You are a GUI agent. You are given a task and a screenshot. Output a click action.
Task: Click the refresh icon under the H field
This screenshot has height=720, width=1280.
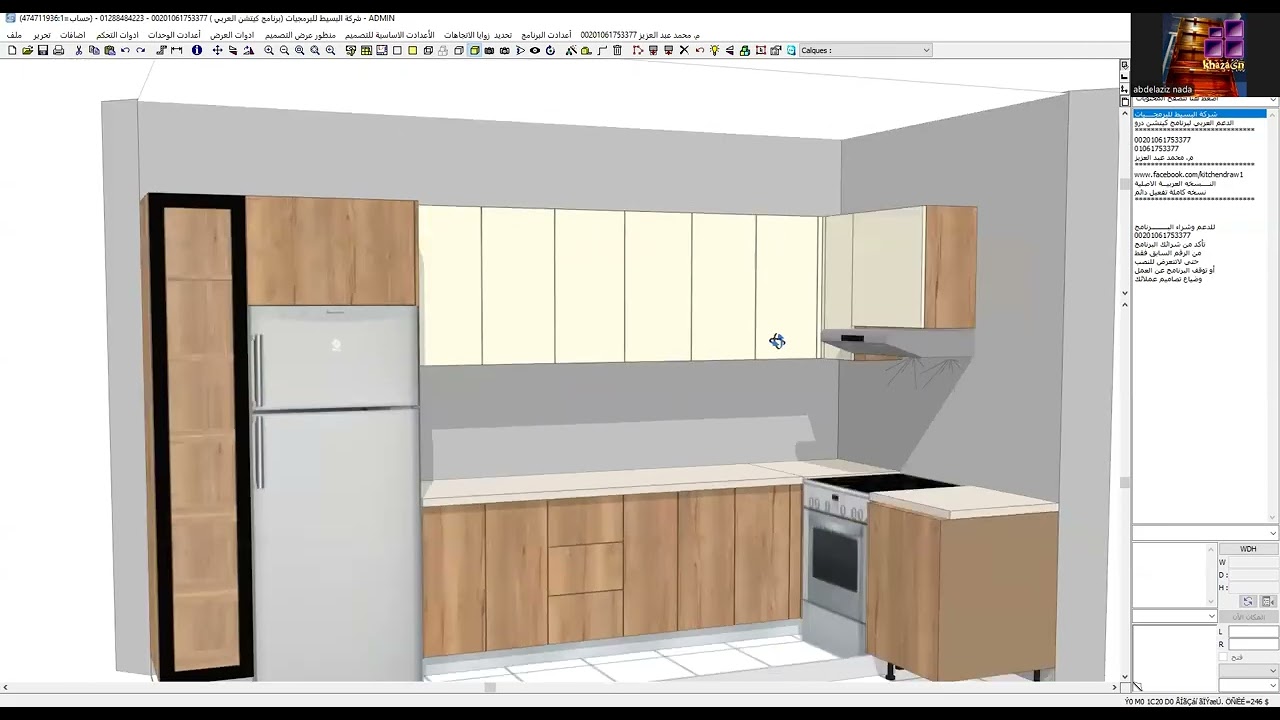pyautogui.click(x=1248, y=601)
